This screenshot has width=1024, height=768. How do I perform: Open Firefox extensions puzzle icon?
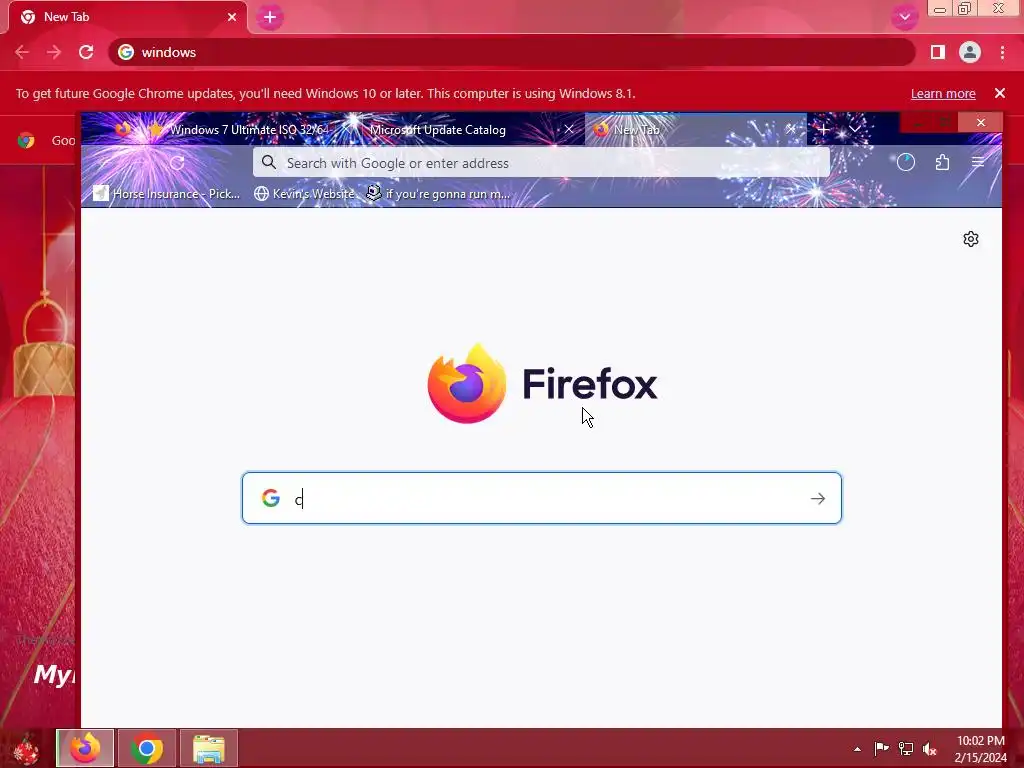[942, 163]
